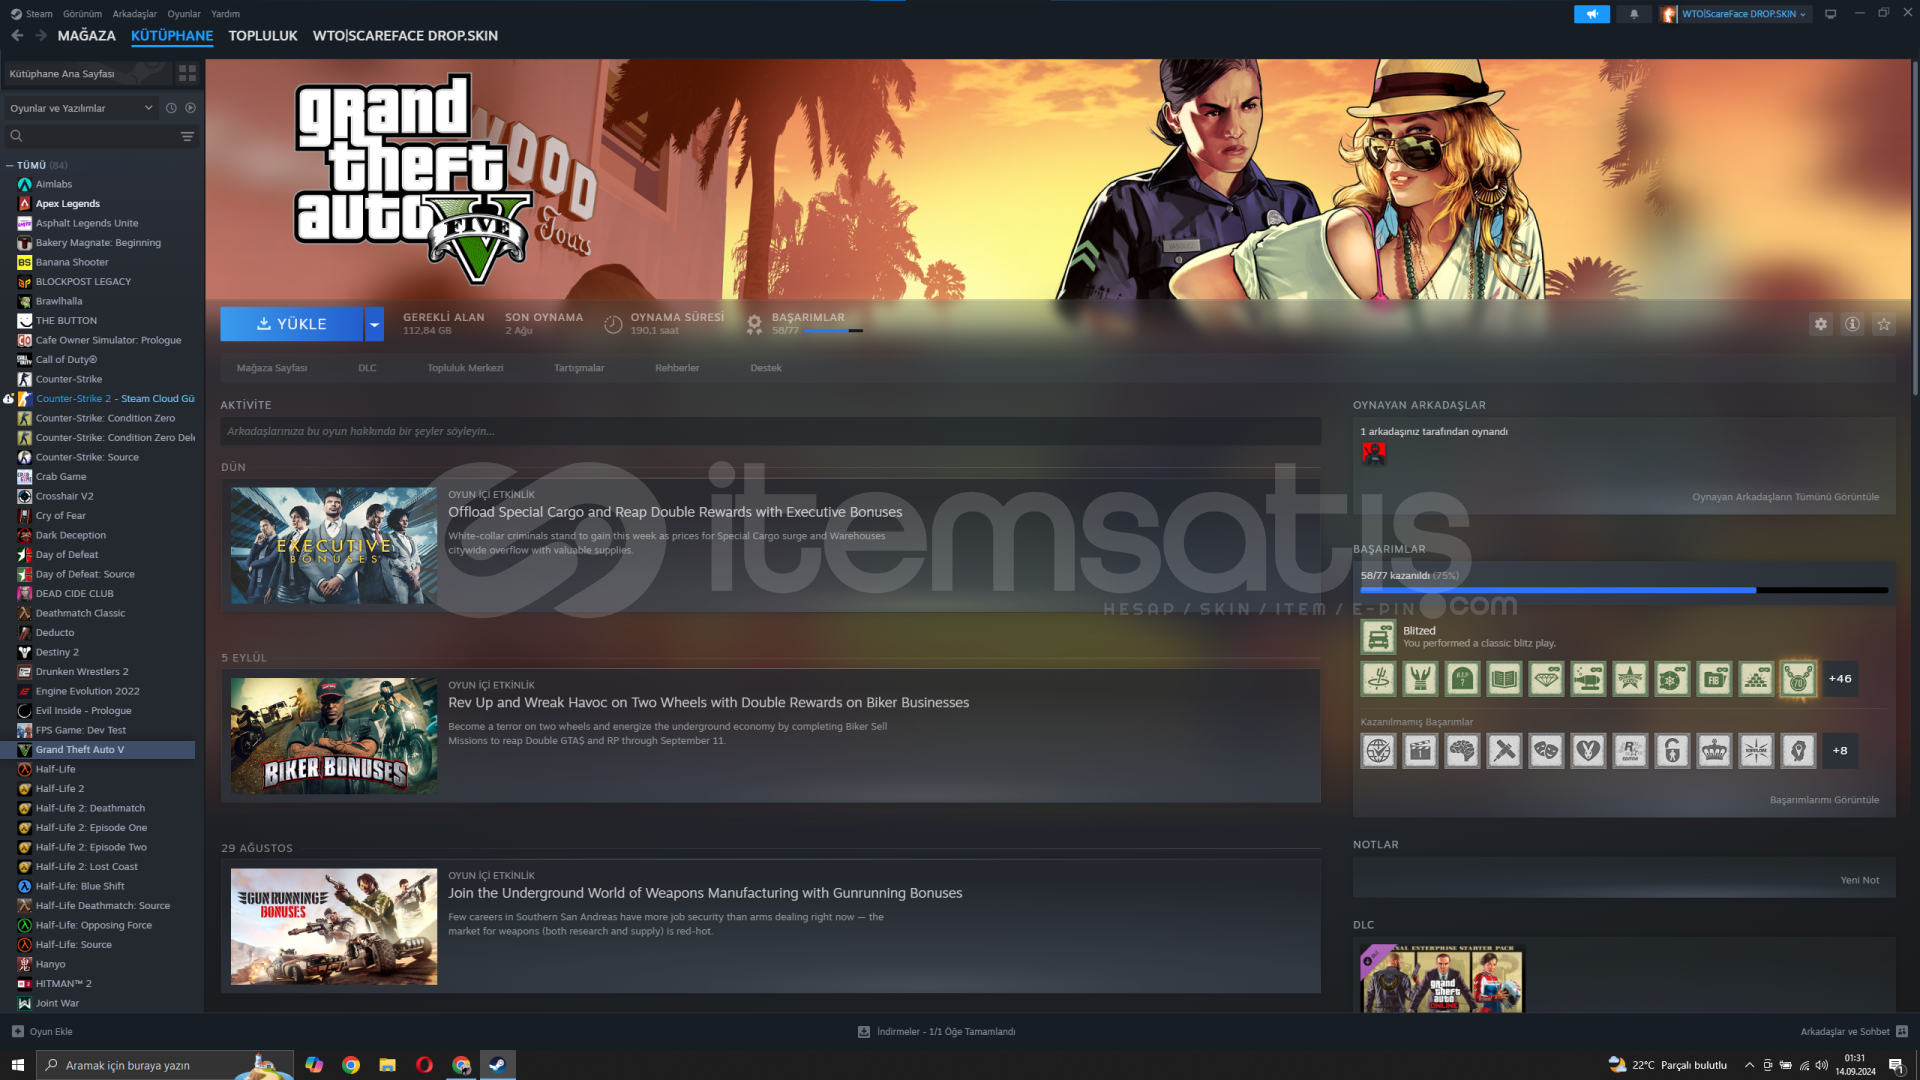Open the announcements megaphone icon
The image size is (1920, 1080).
(x=1591, y=14)
